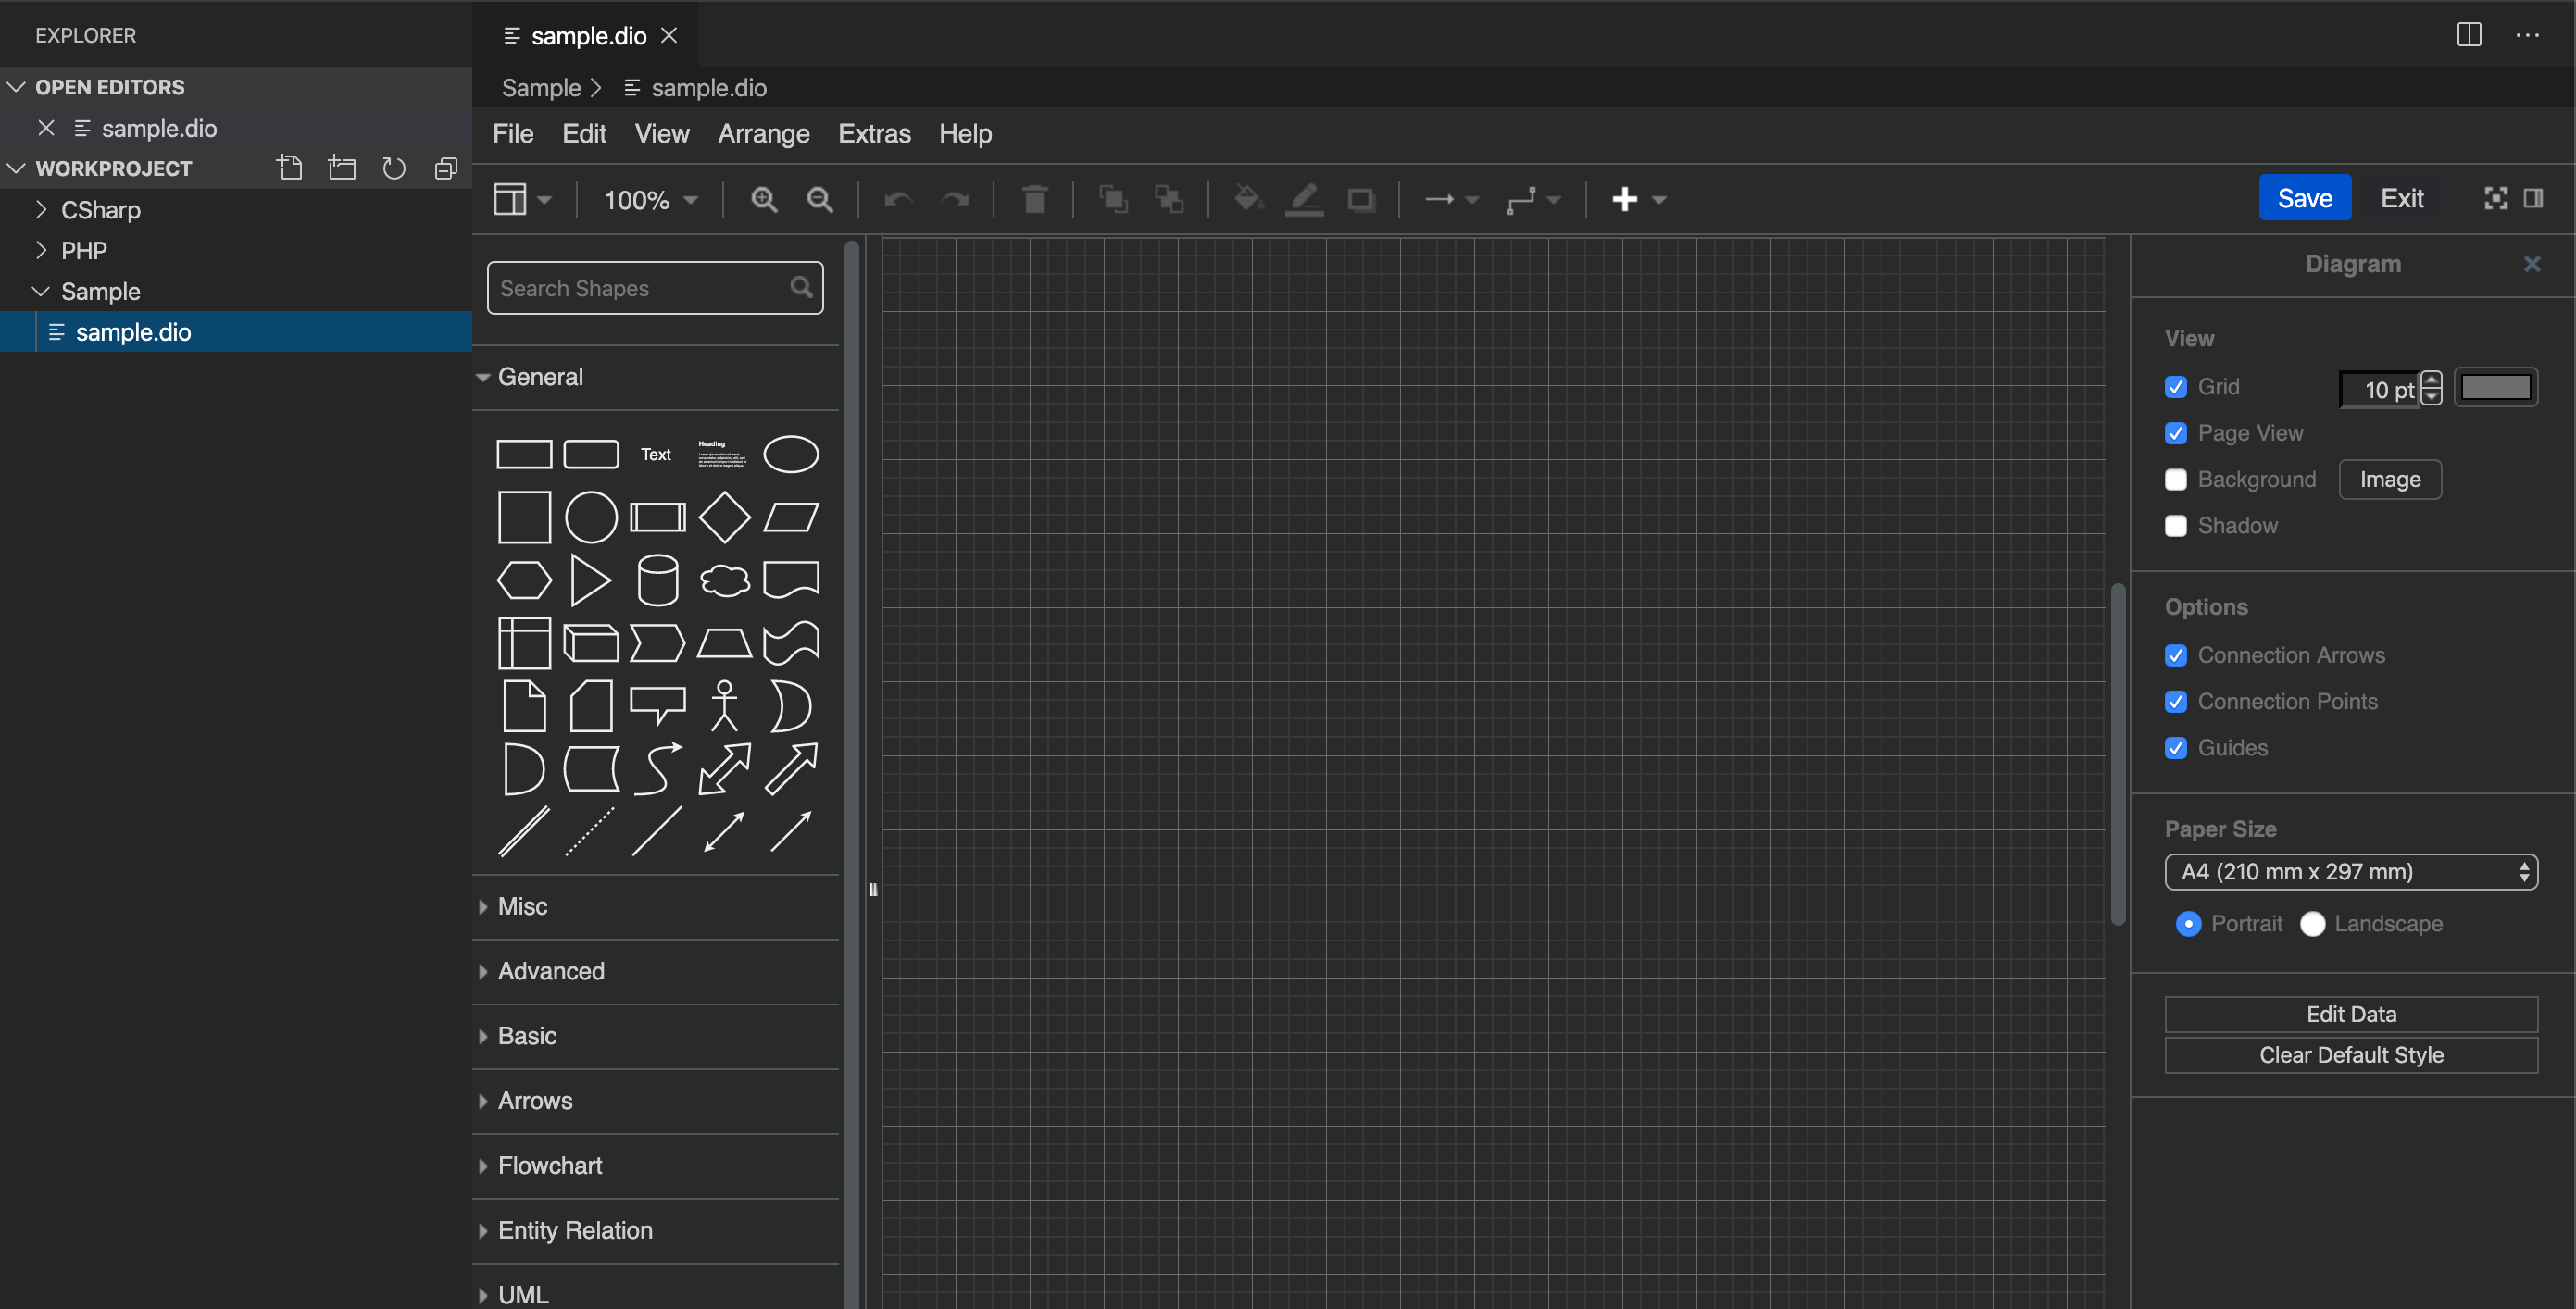Enable the Background checkbox
The height and width of the screenshot is (1309, 2576).
coord(2175,479)
